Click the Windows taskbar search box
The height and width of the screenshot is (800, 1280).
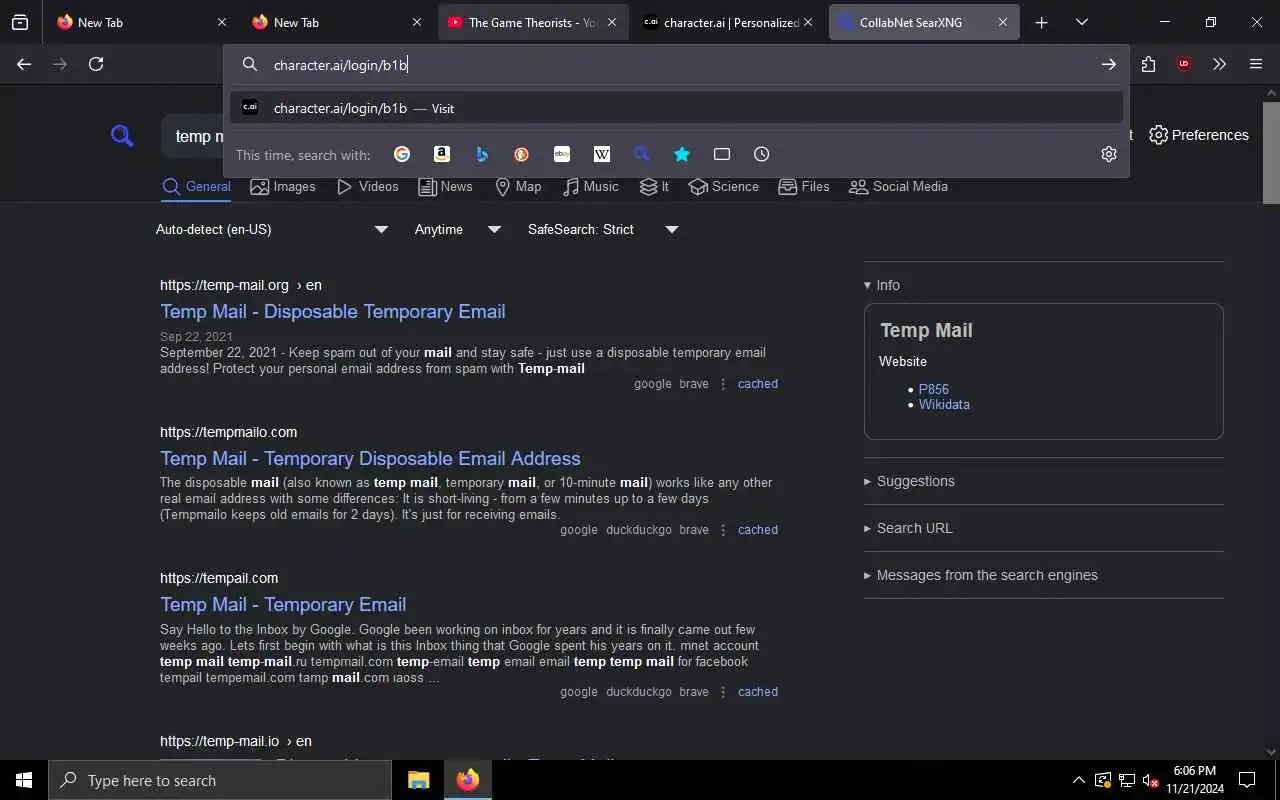click(x=220, y=780)
